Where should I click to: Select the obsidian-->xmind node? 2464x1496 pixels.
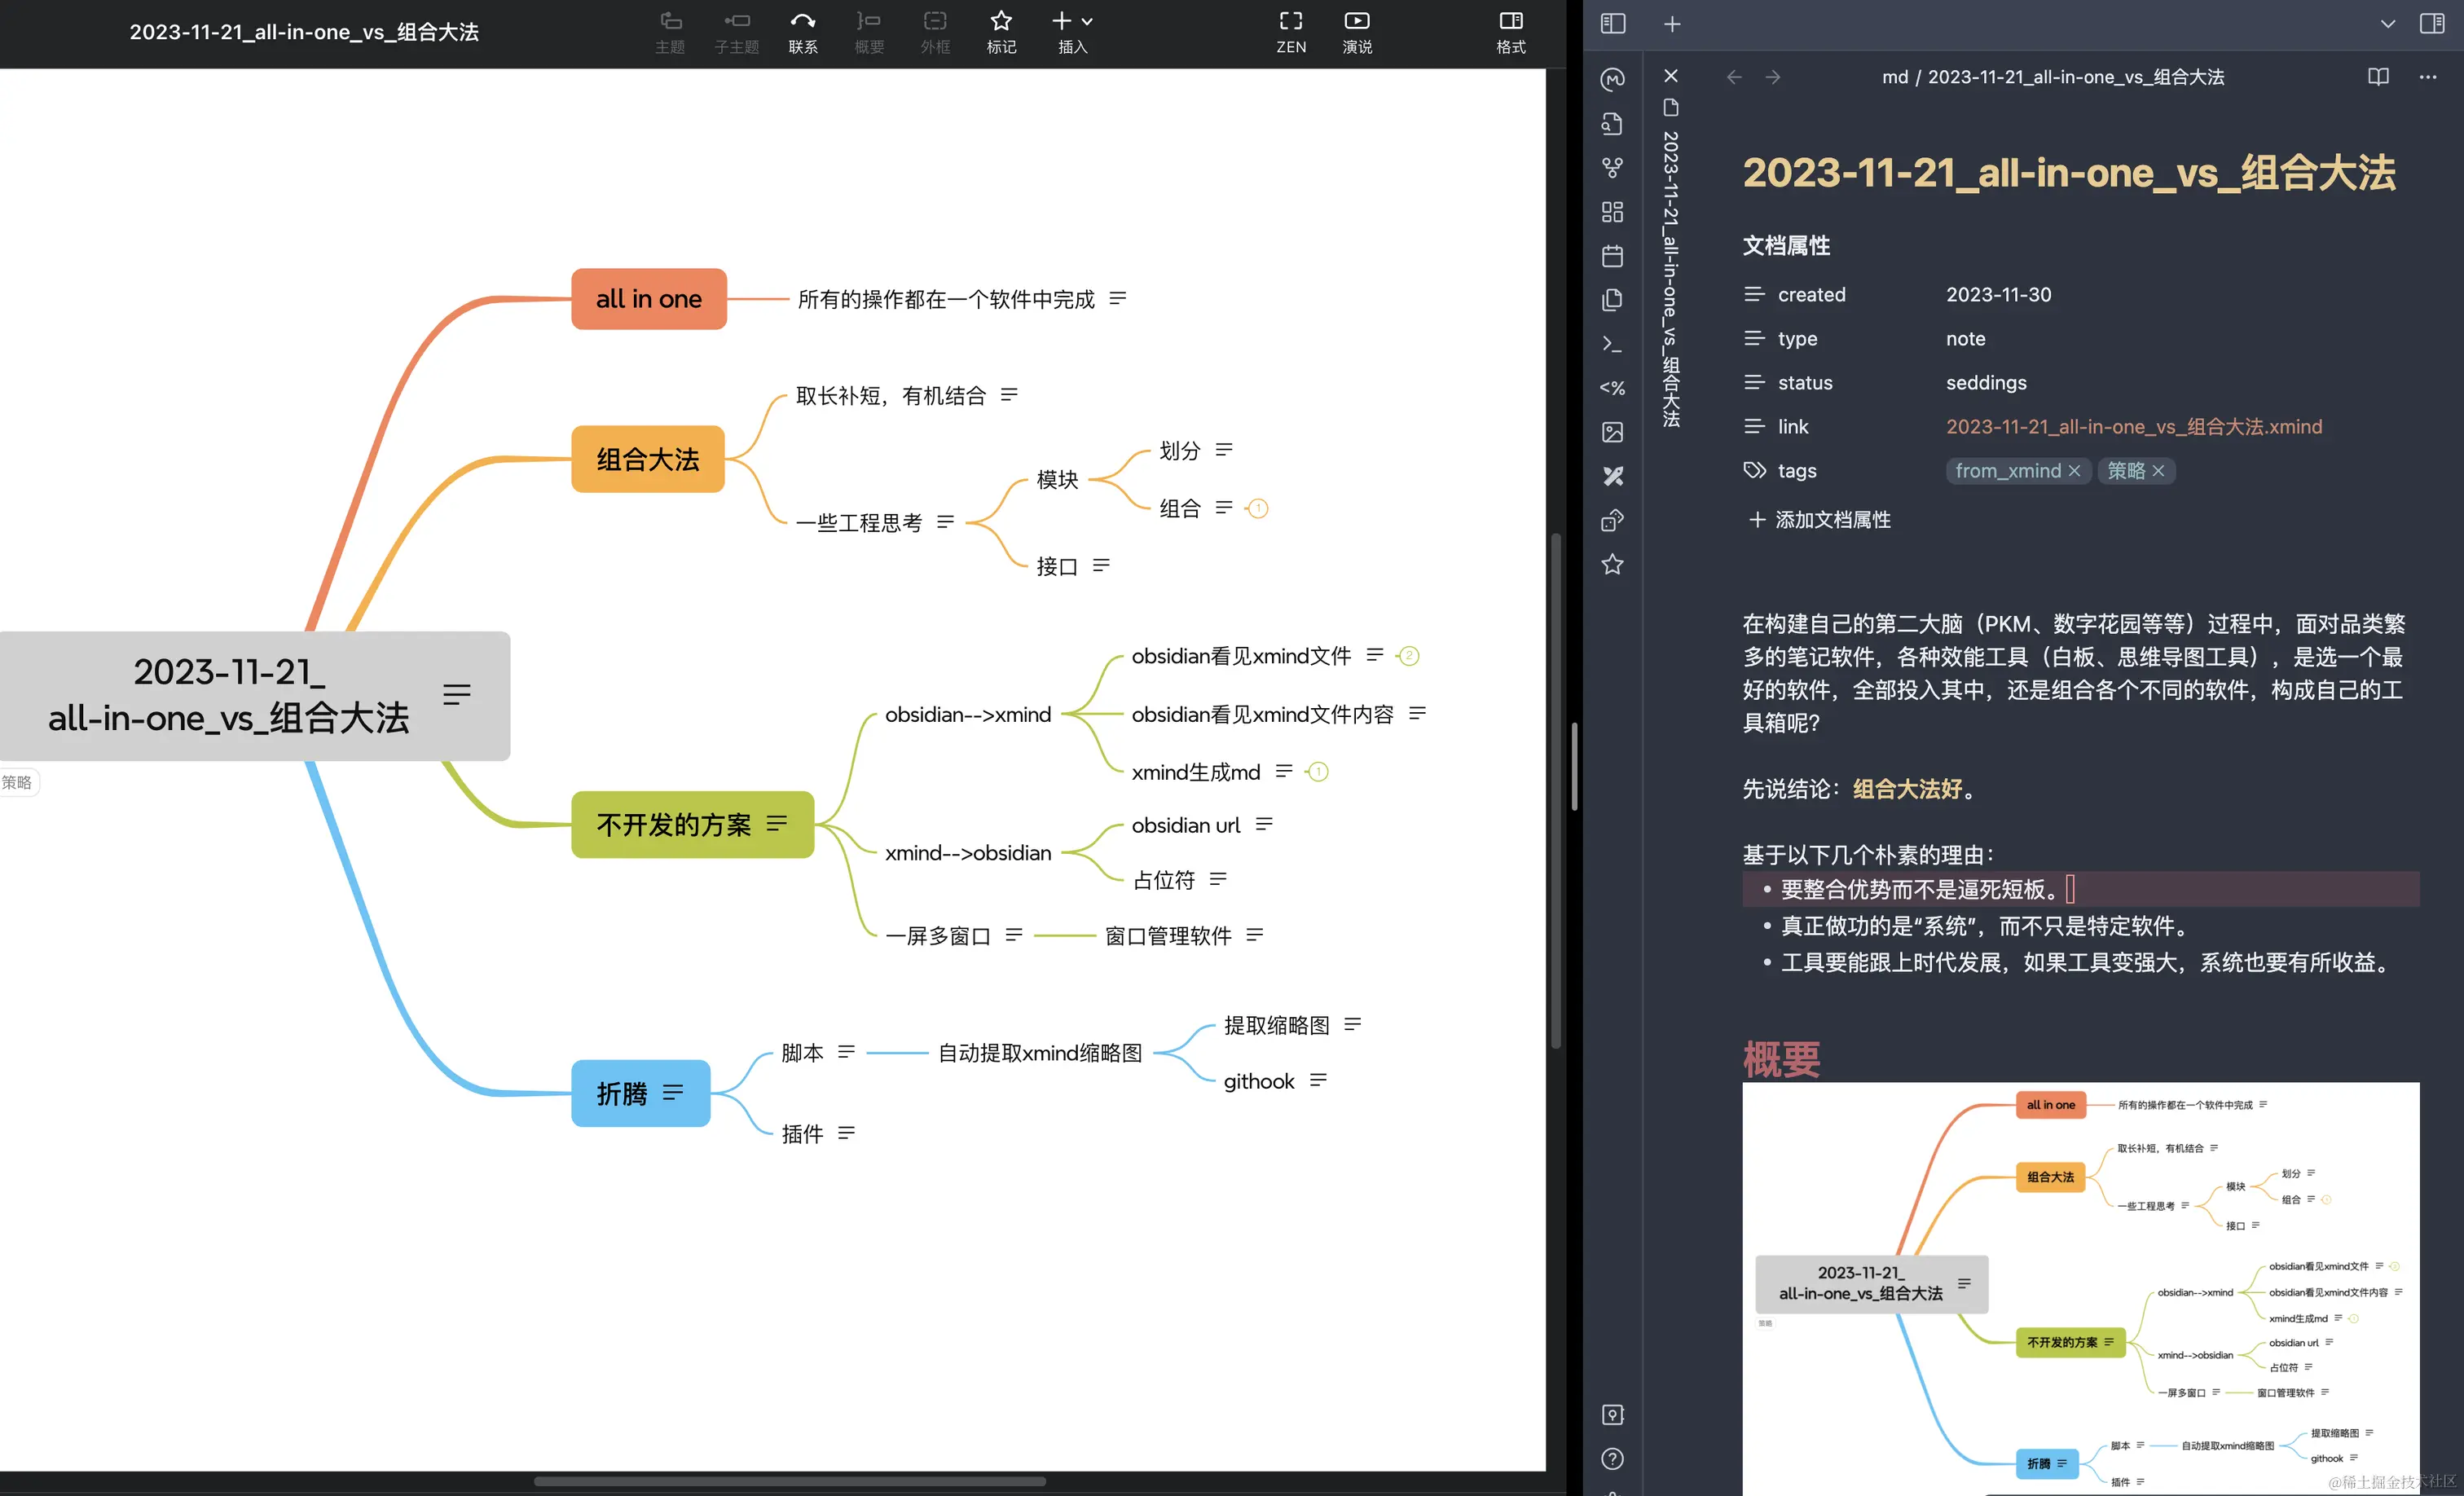pyautogui.click(x=968, y=714)
